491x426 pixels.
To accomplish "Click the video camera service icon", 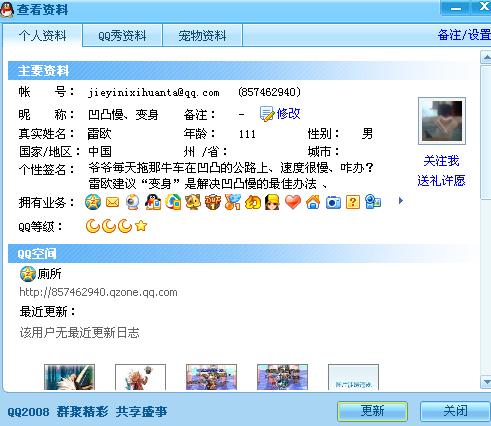I will (373, 202).
